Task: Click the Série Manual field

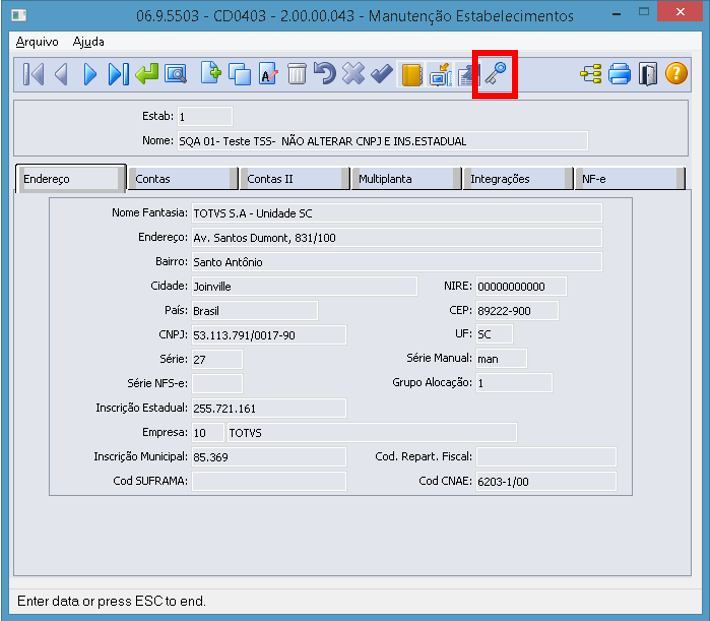Action: [x=501, y=359]
